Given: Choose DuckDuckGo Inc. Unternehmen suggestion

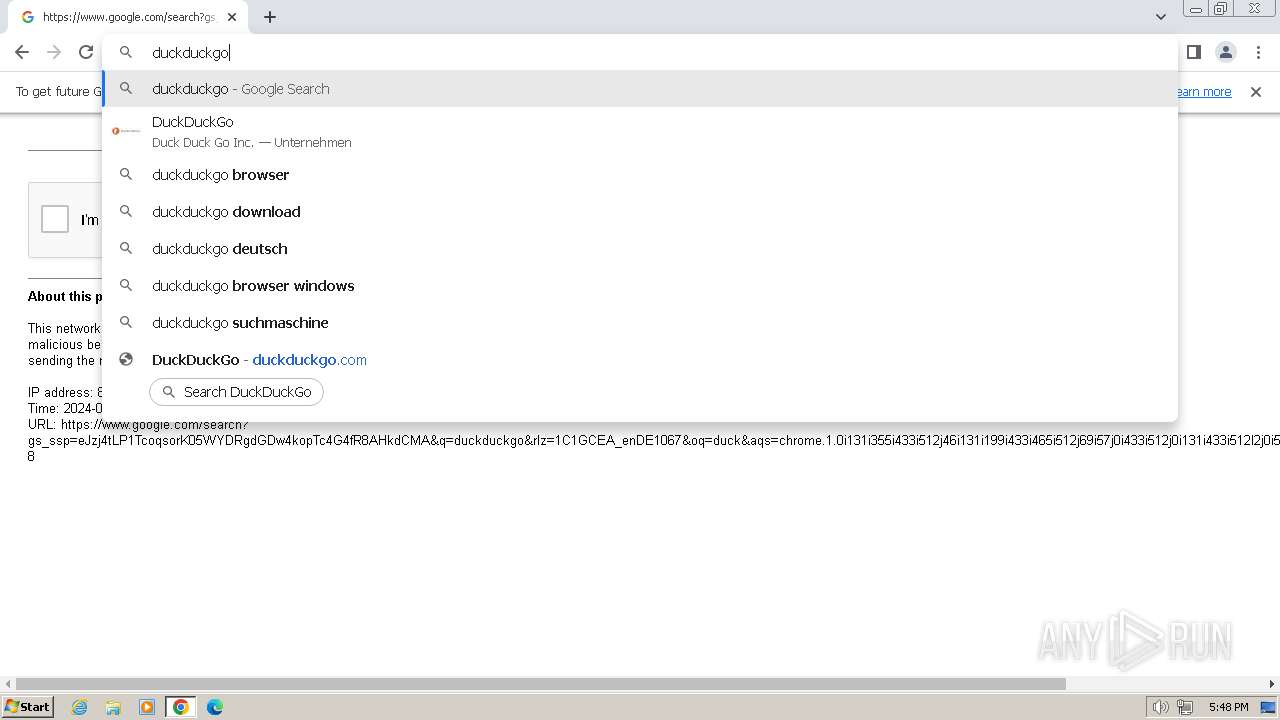Looking at the screenshot, I should point(640,131).
